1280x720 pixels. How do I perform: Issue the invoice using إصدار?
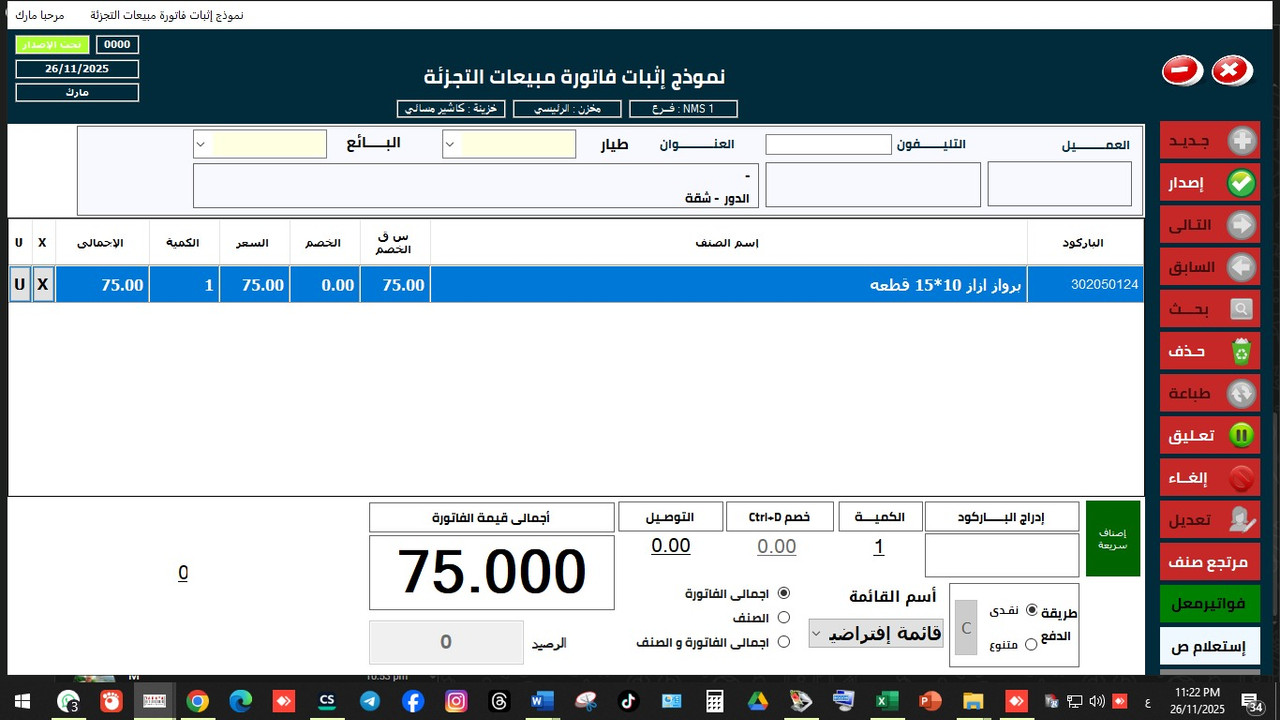click(x=1210, y=183)
